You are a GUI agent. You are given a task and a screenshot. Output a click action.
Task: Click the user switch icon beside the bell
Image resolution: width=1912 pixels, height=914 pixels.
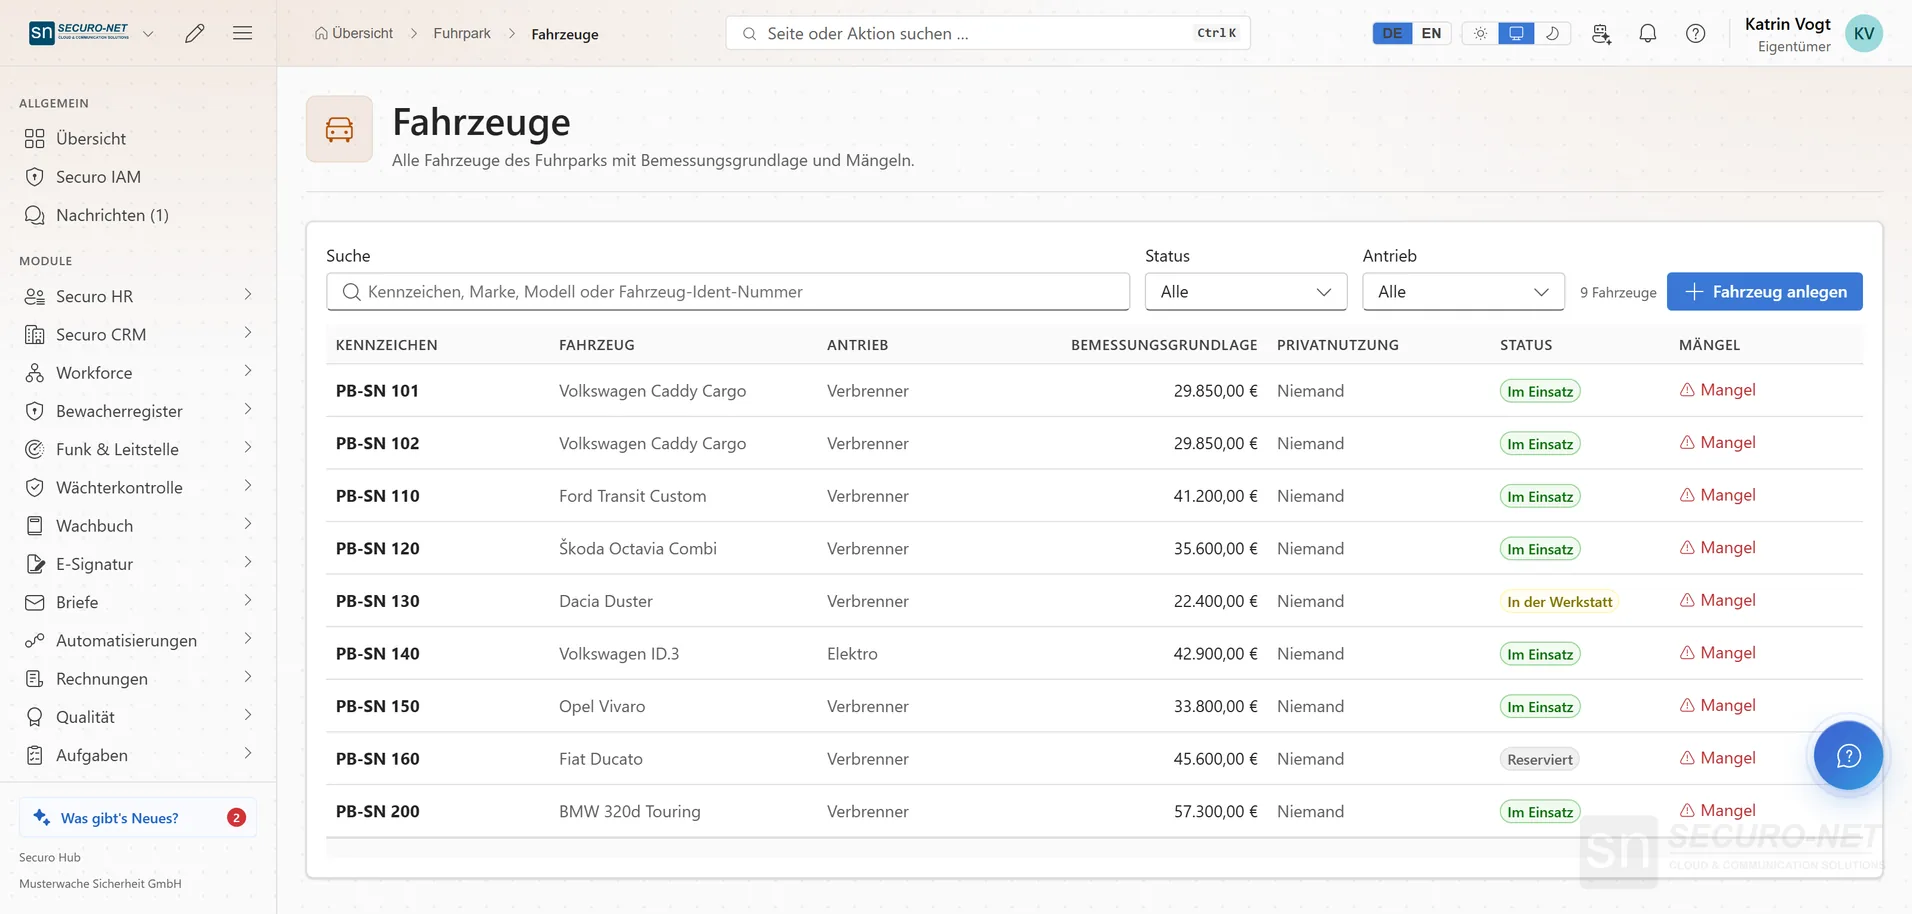1601,33
